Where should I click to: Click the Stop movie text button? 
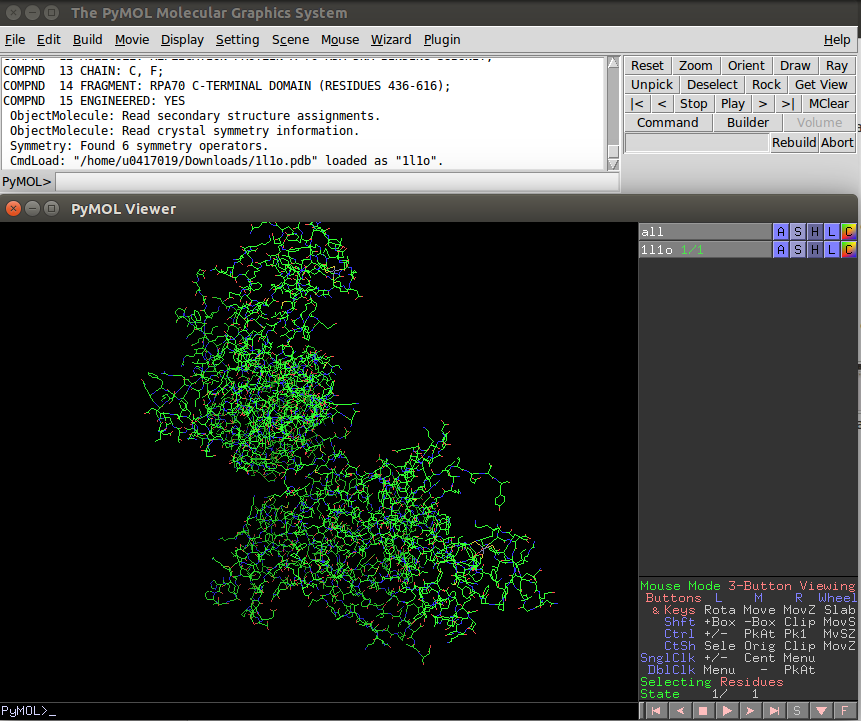click(694, 104)
